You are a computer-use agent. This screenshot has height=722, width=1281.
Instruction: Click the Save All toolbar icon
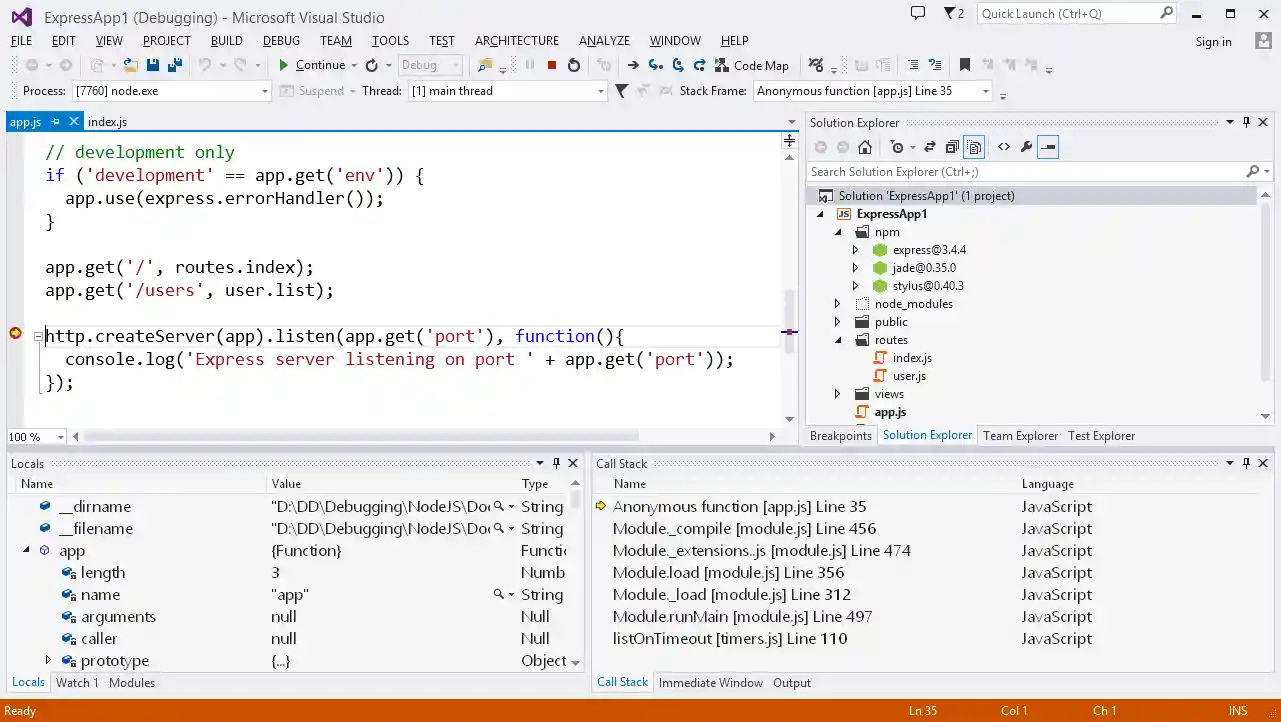(x=174, y=65)
